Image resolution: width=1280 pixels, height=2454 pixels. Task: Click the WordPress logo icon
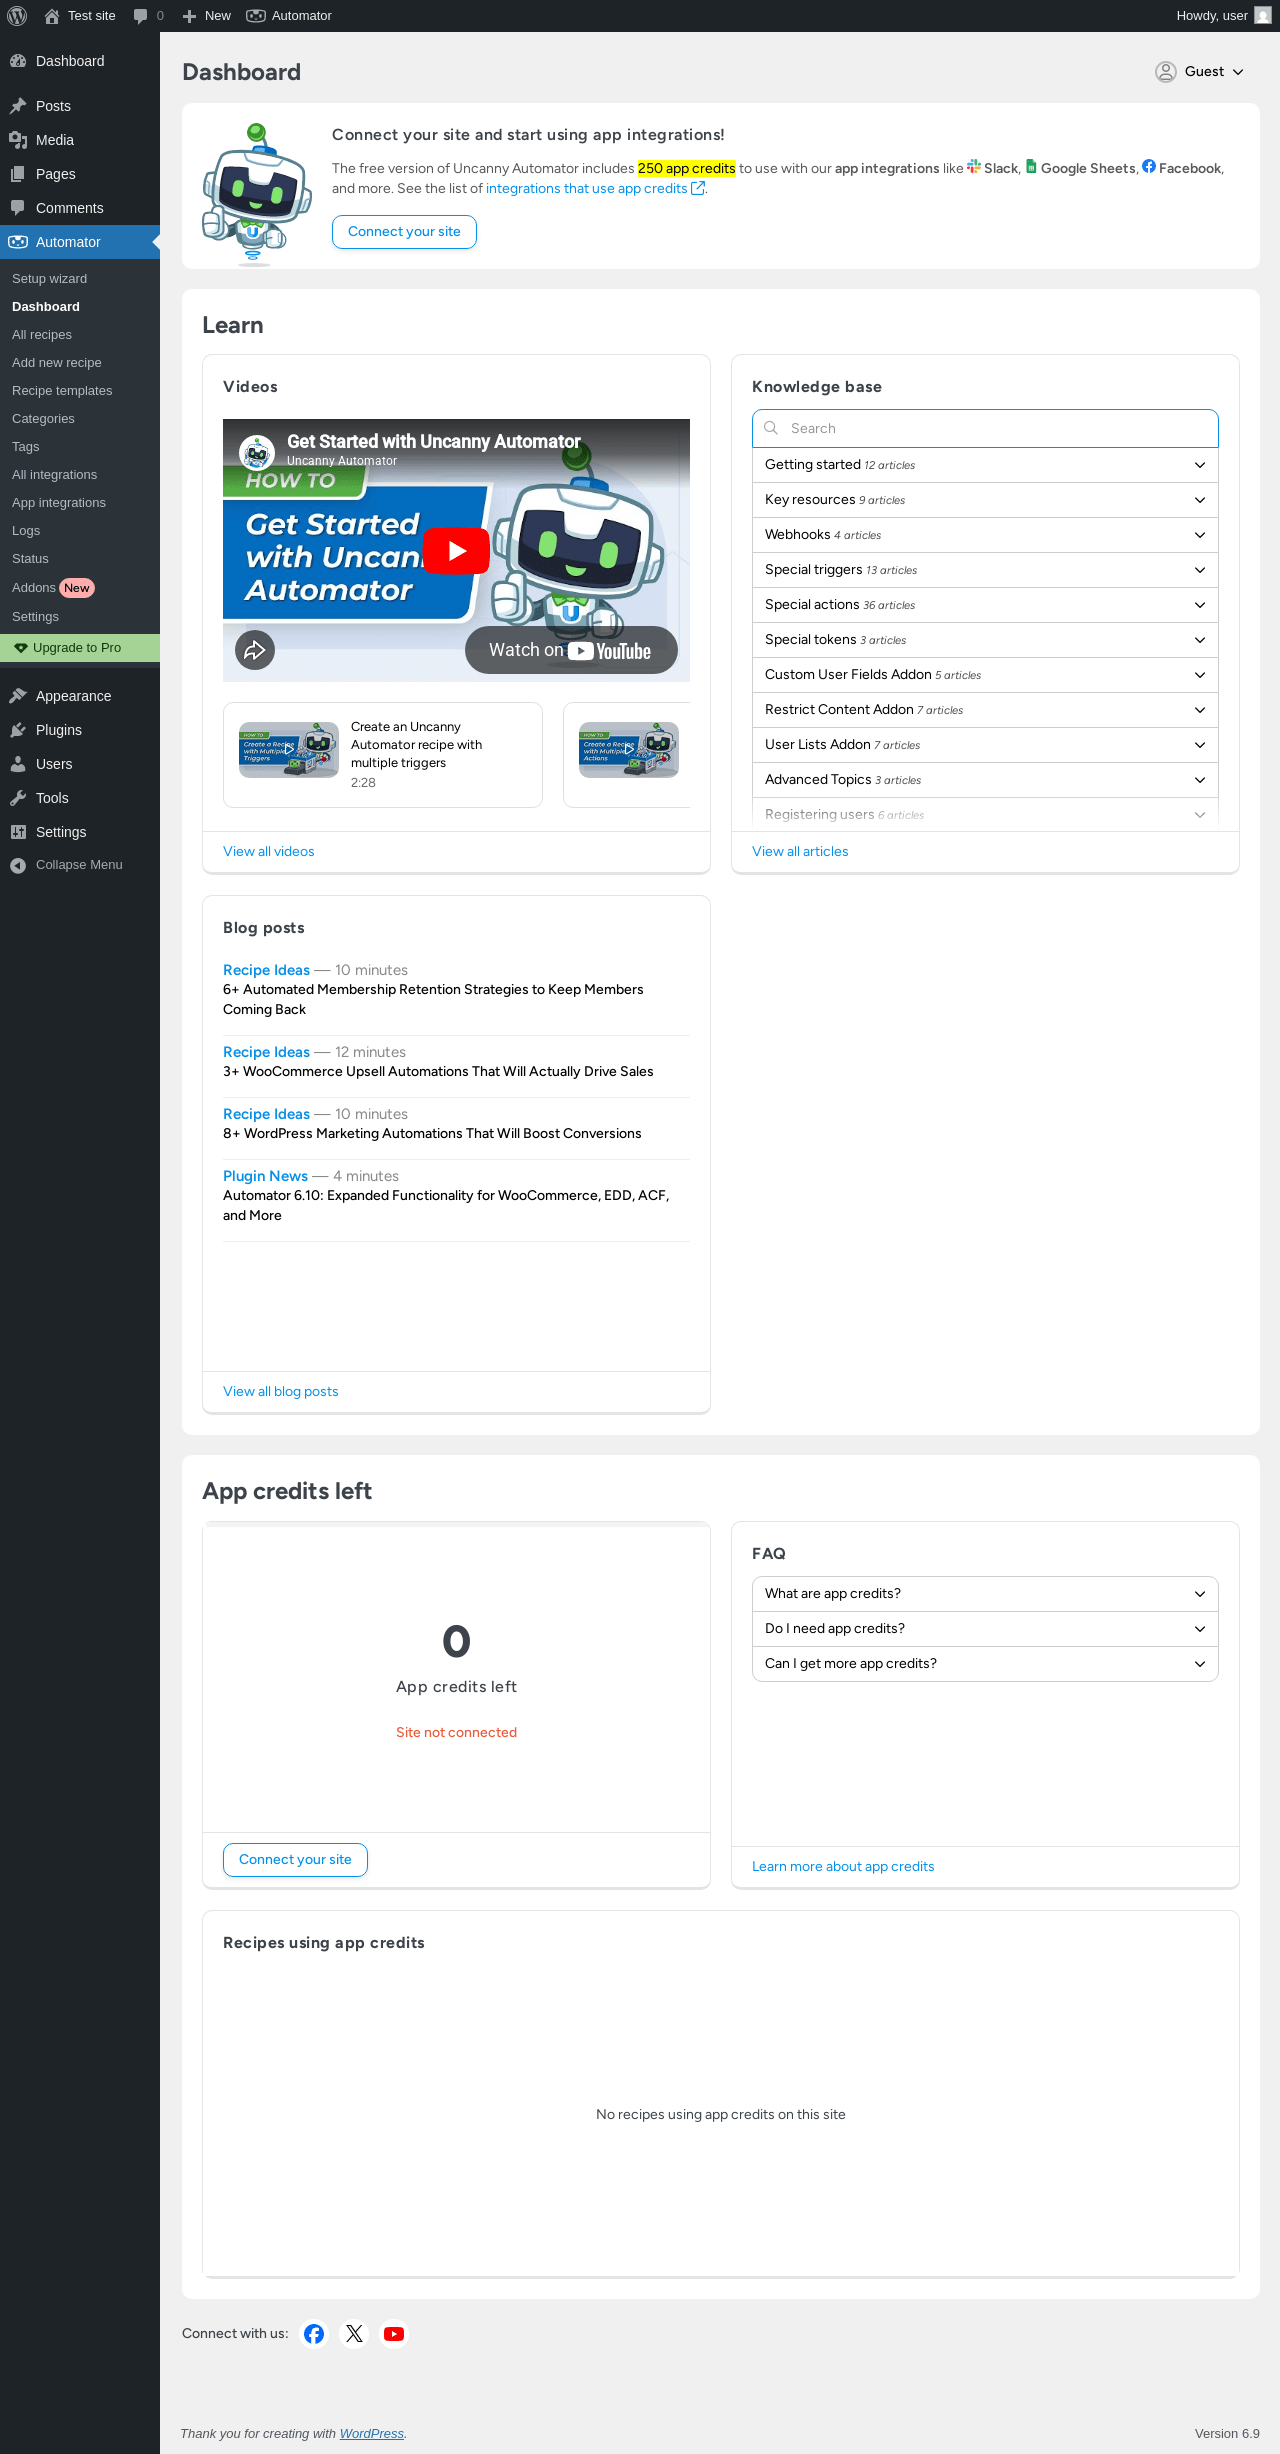pos(17,16)
